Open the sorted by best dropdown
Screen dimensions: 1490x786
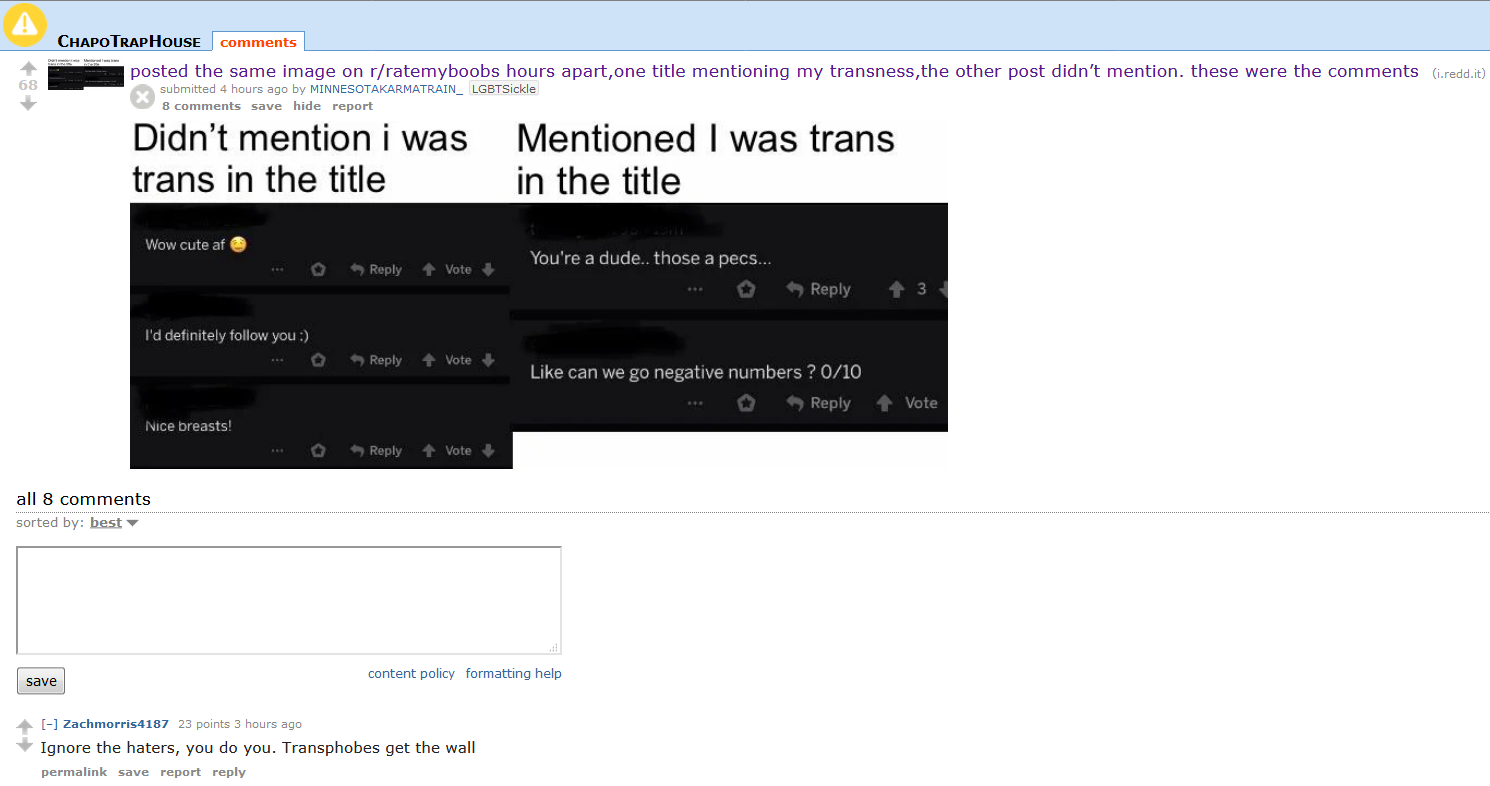(x=114, y=522)
